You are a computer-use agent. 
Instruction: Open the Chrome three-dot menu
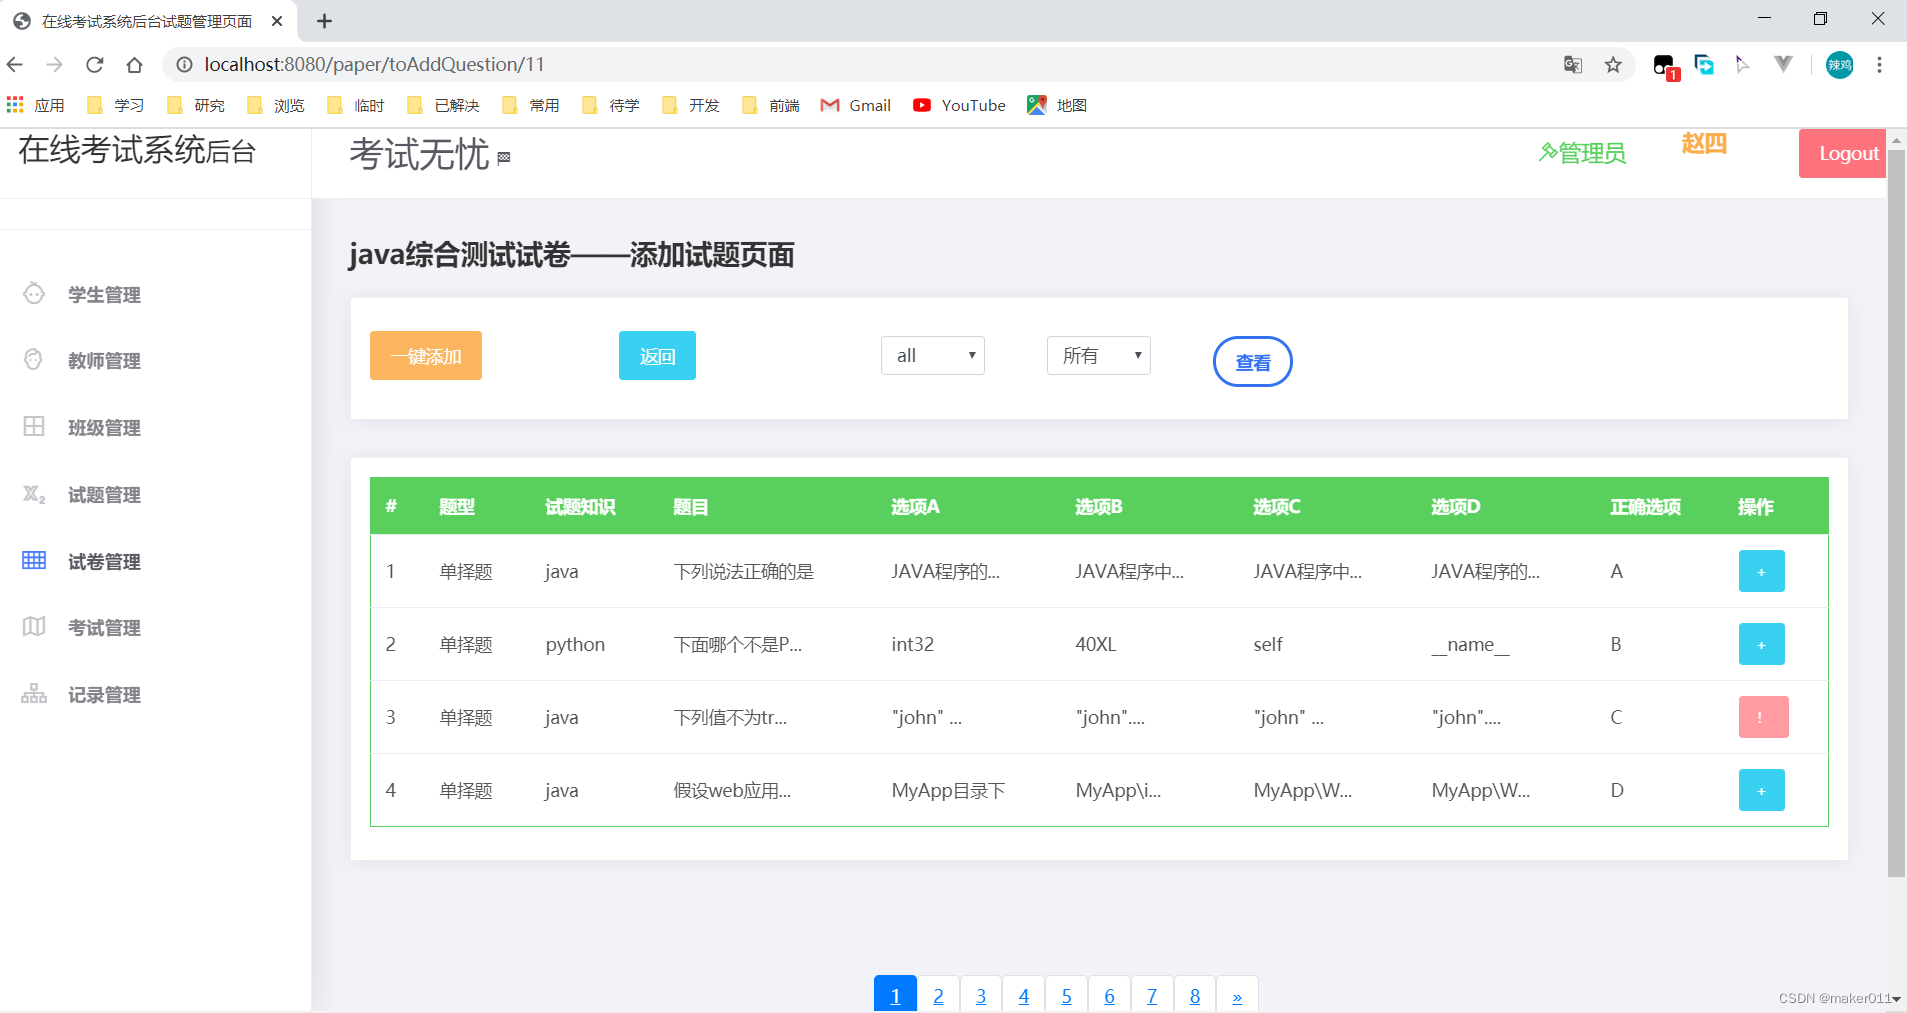click(x=1881, y=64)
